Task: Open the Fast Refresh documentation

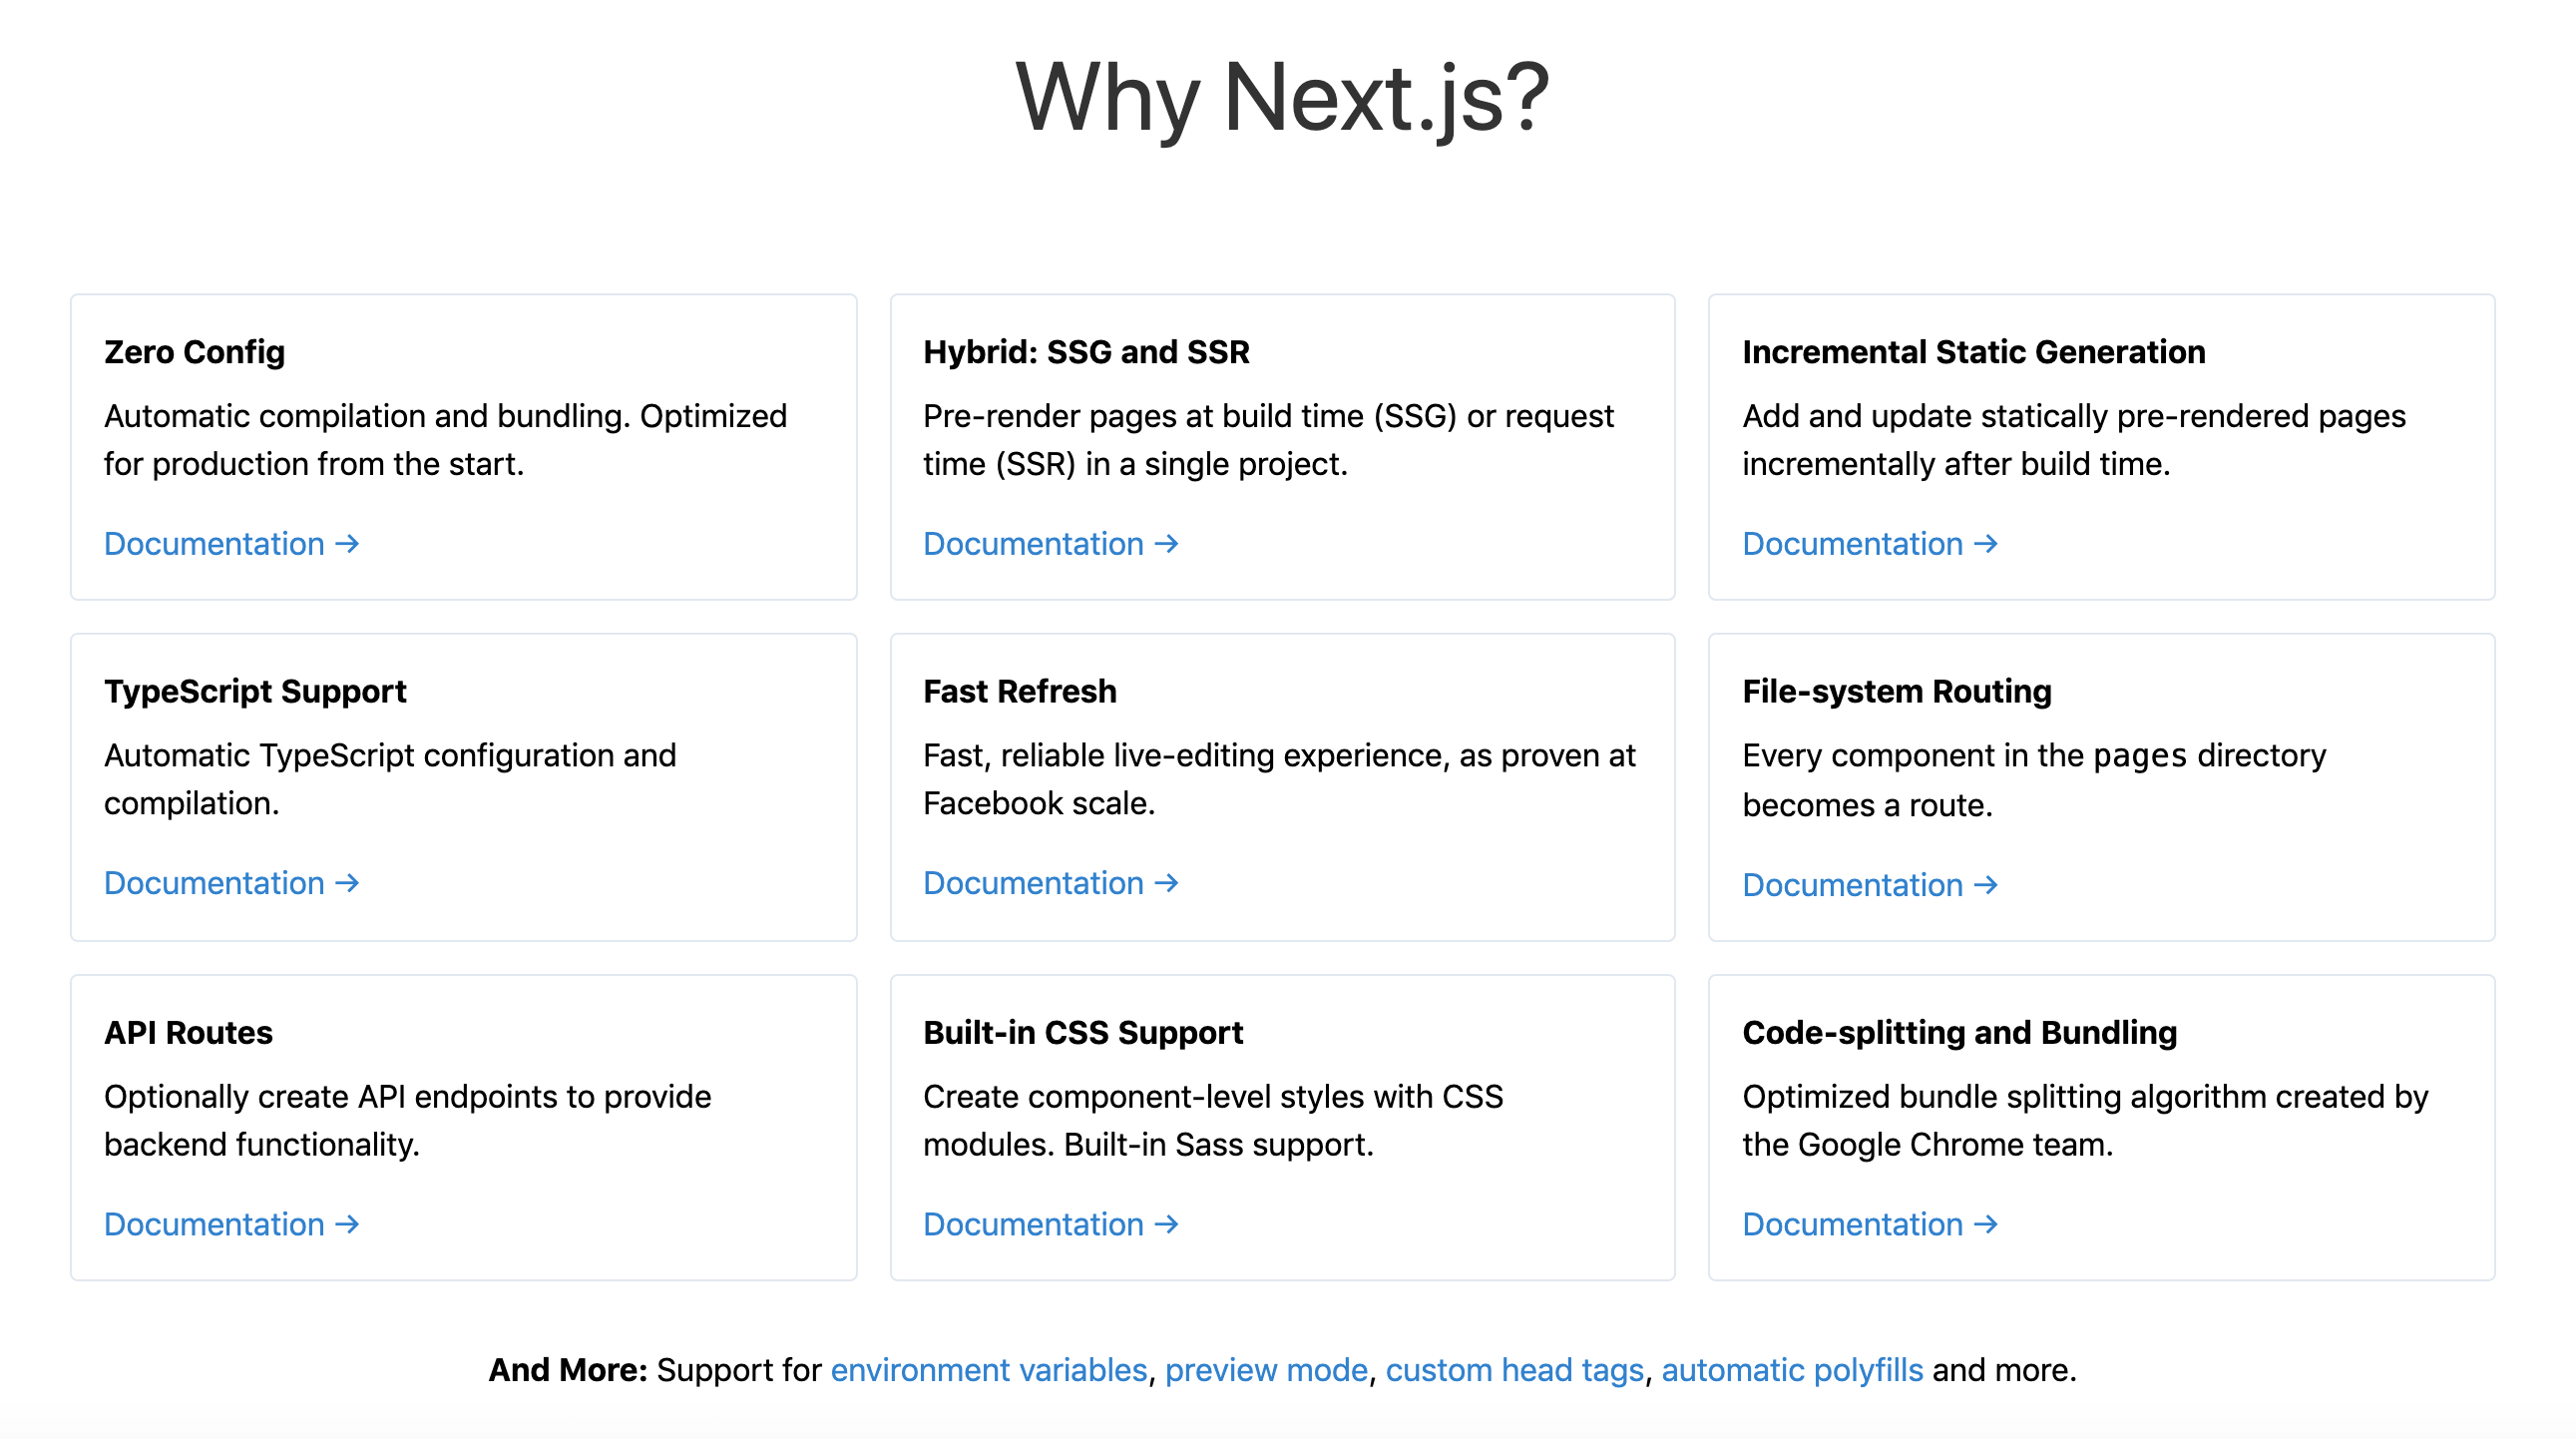Action: [1034, 884]
